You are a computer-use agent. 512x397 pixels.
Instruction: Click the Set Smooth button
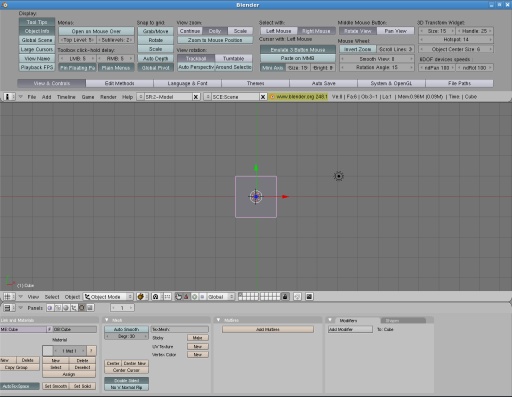tap(56, 386)
